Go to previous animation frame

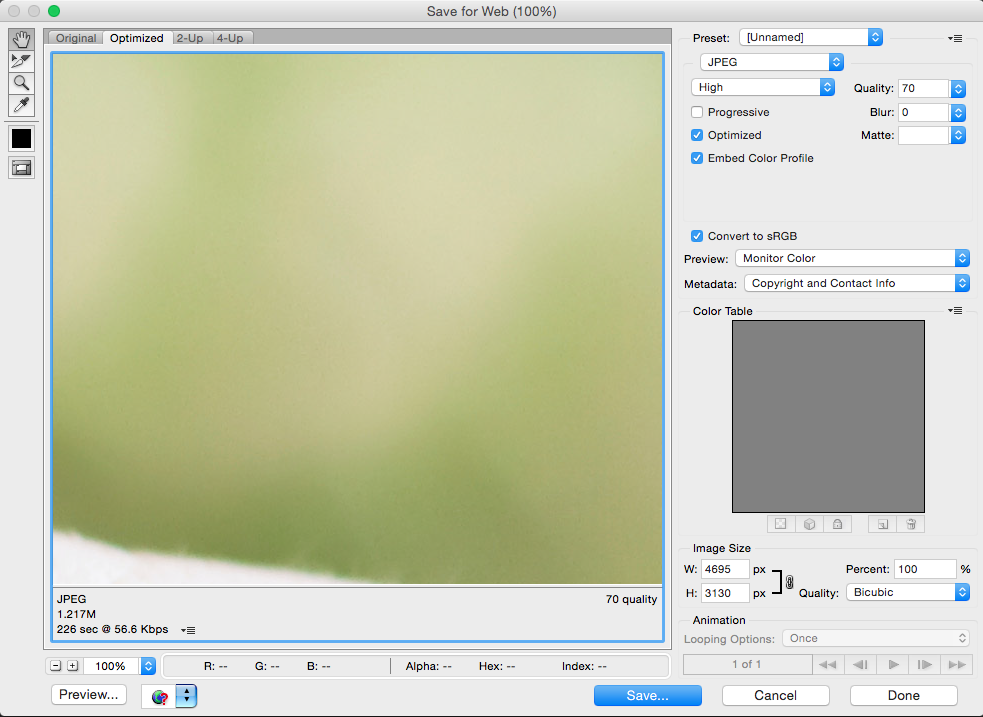tap(860, 664)
